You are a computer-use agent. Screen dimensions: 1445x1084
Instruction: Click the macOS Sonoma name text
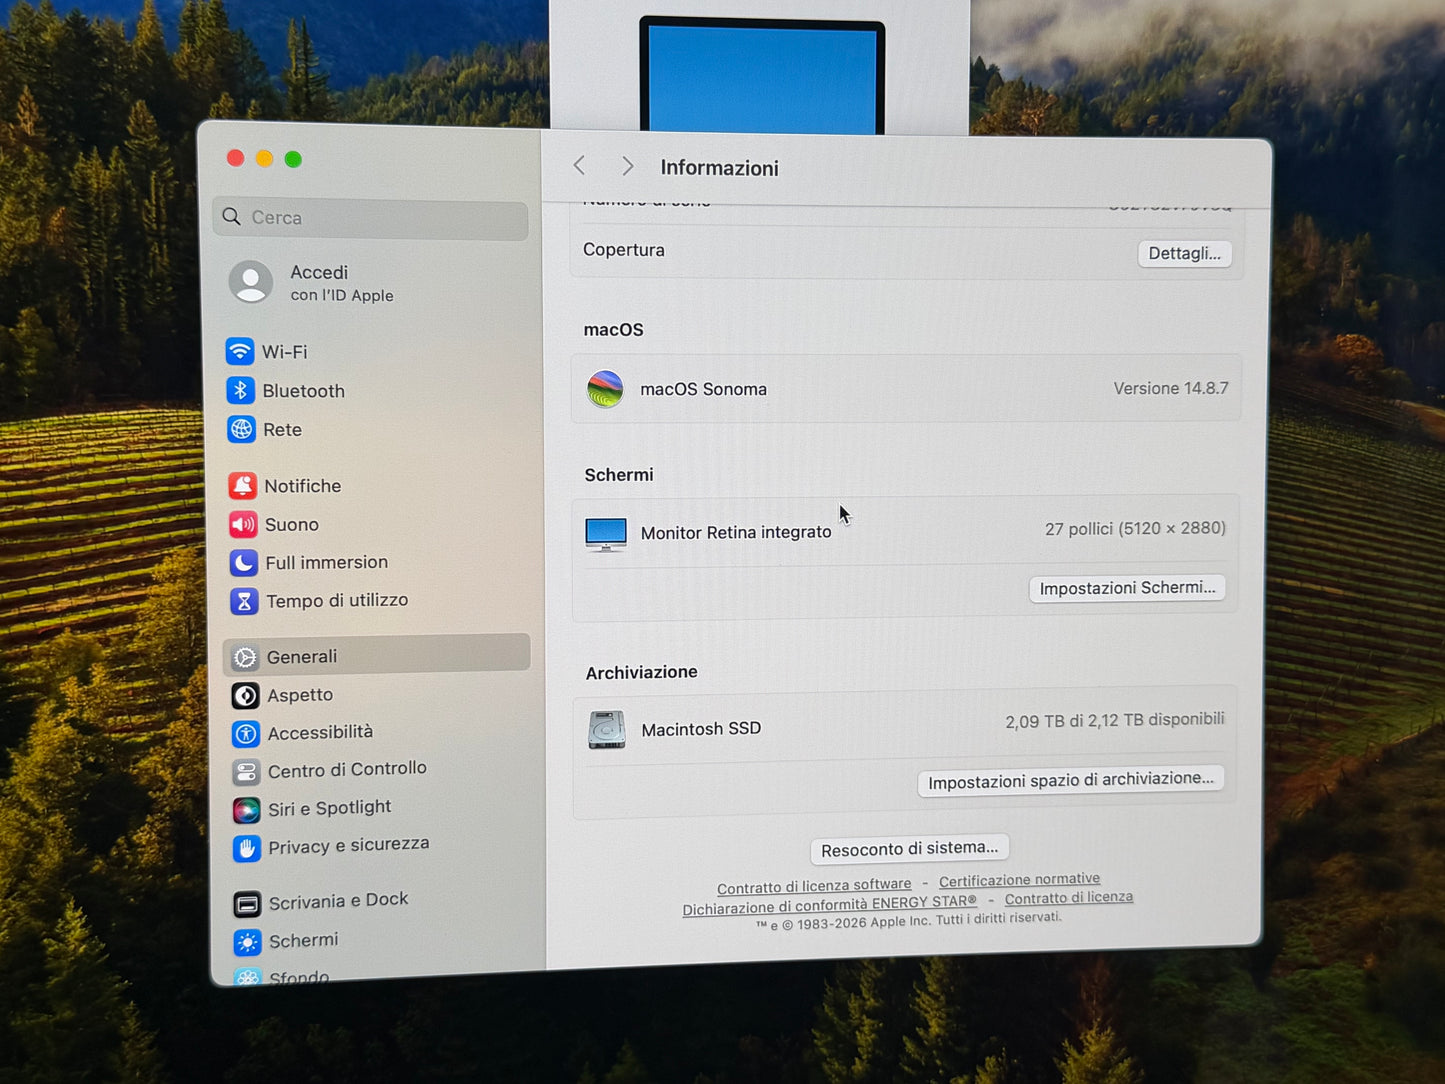(x=704, y=389)
